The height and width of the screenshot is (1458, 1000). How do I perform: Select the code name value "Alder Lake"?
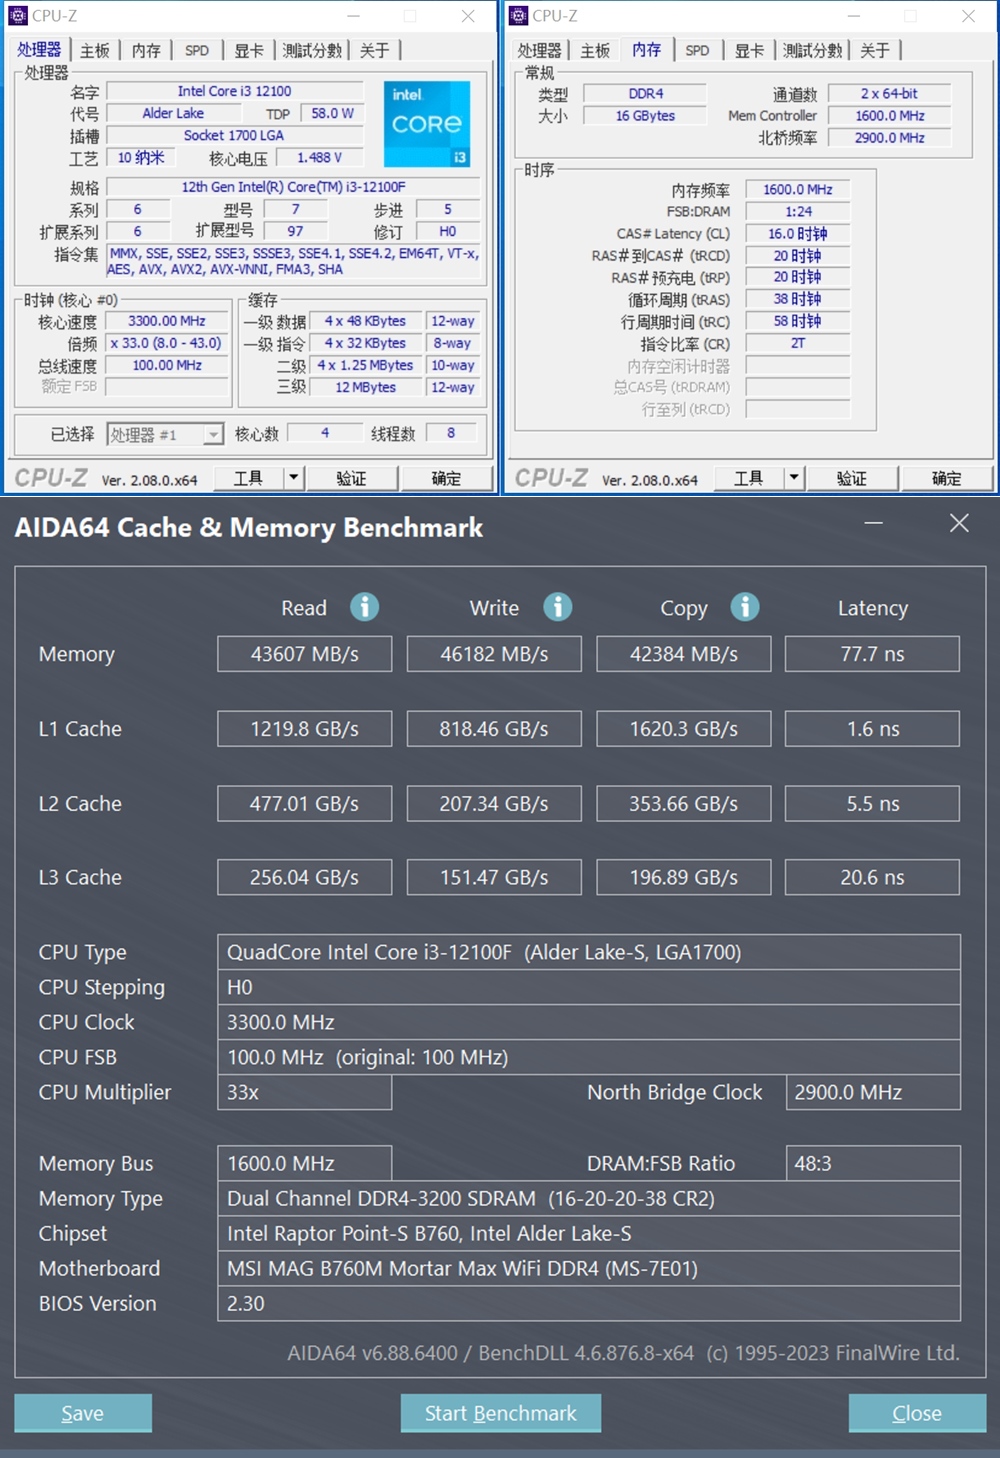(173, 113)
